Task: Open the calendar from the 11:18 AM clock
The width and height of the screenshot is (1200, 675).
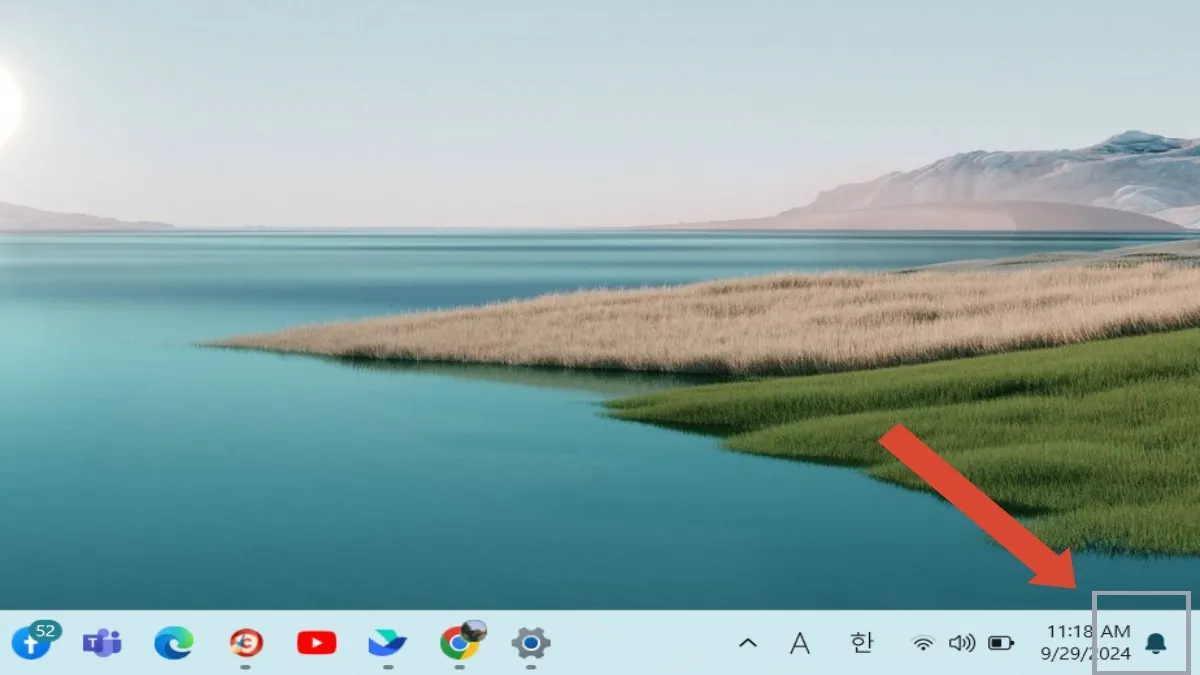Action: (x=1088, y=643)
